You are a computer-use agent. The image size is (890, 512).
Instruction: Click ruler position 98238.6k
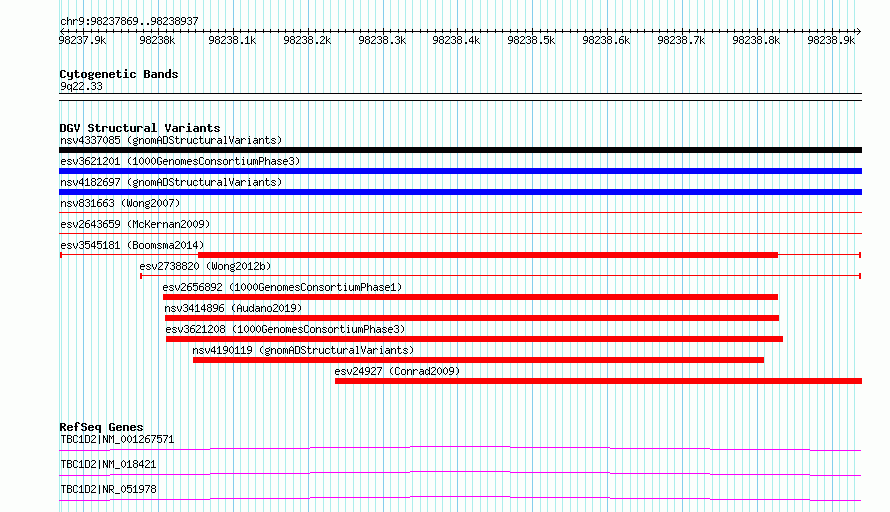[606, 40]
